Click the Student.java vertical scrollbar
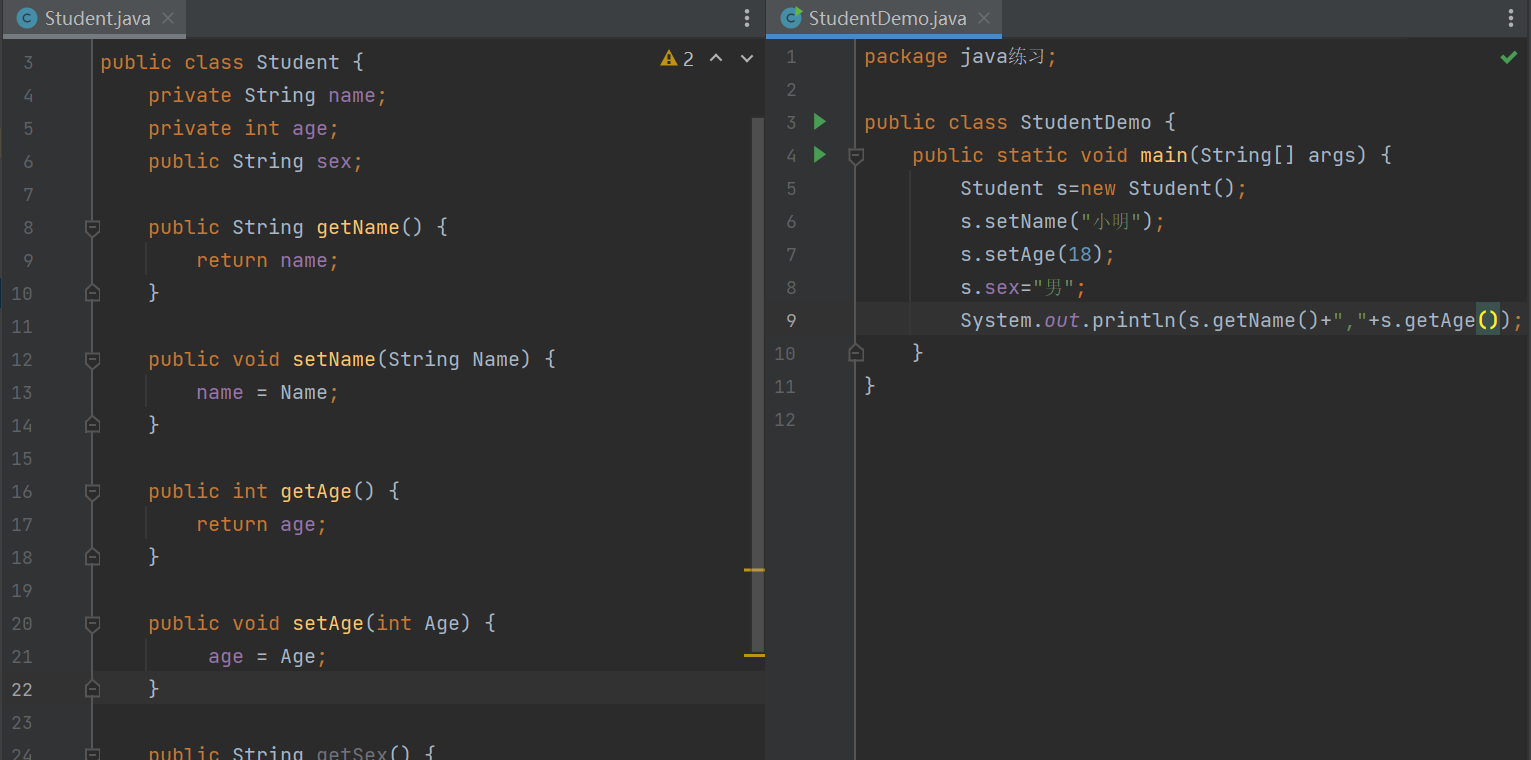Screen dimensions: 1531x760 tap(757, 384)
